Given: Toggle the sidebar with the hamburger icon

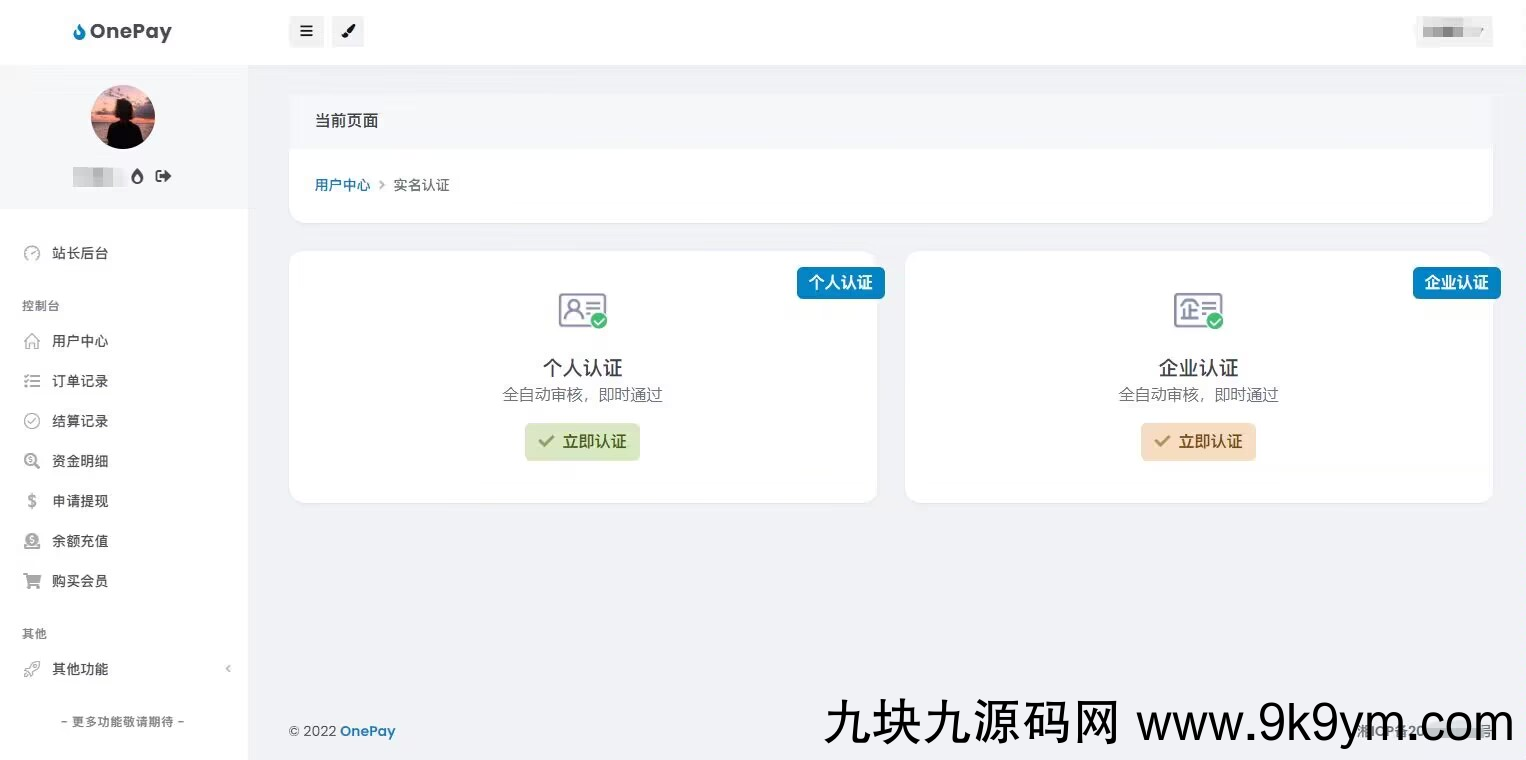Looking at the screenshot, I should click(306, 31).
